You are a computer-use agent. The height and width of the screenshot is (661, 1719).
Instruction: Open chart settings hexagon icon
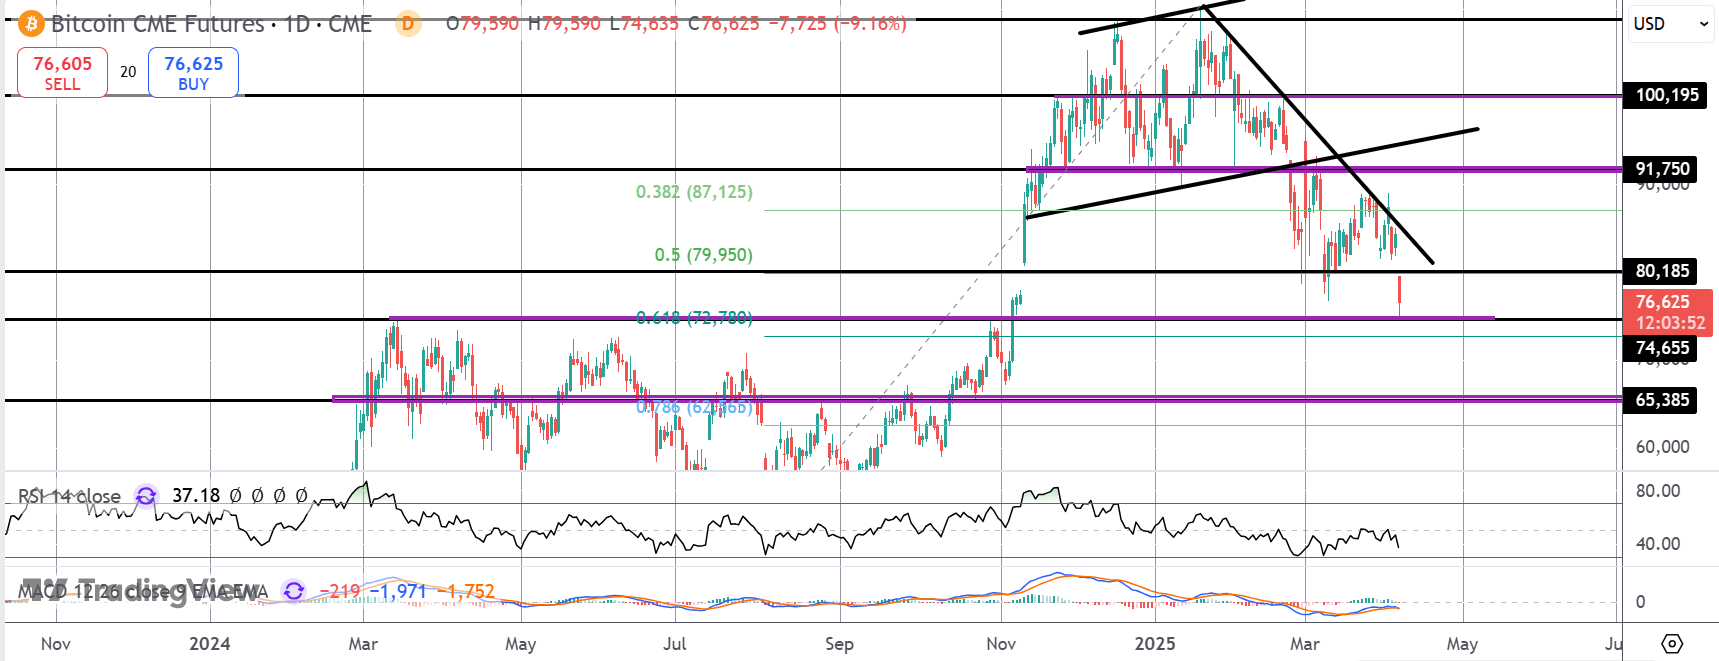pyautogui.click(x=1672, y=643)
